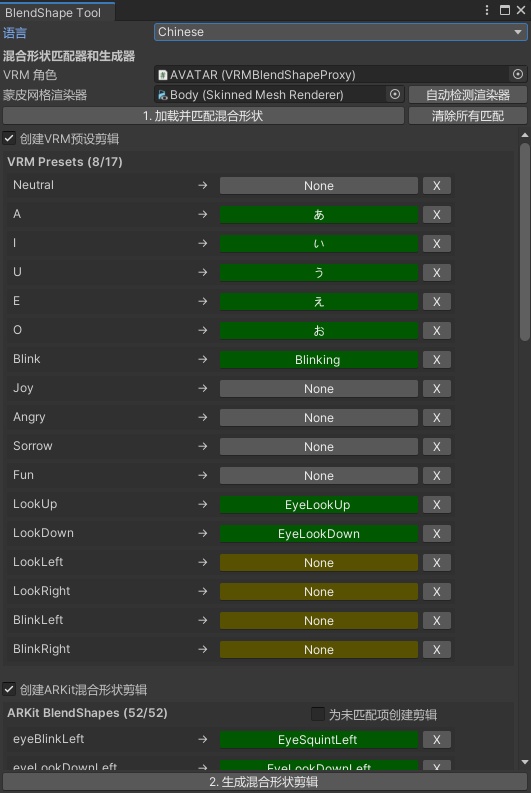Clear the Fun preset X button

coord(436,475)
